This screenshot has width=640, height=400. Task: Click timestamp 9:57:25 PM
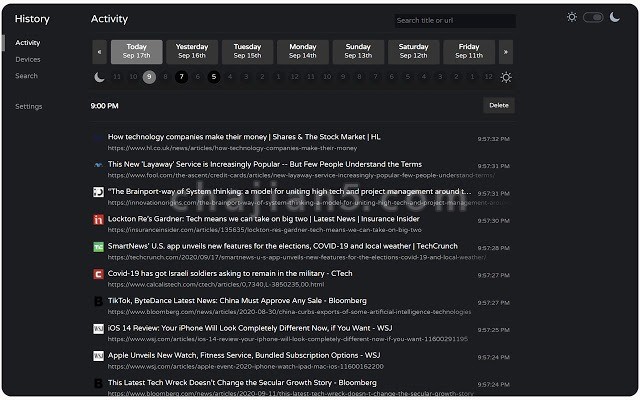tap(493, 330)
